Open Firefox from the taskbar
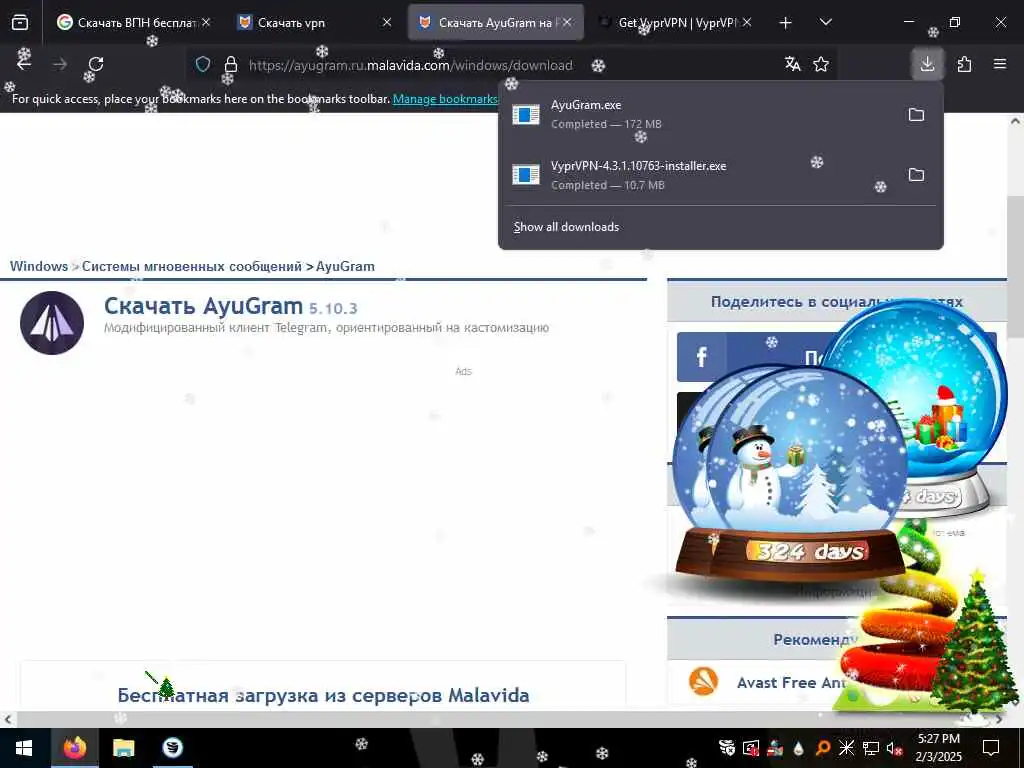1024x768 pixels. point(74,748)
